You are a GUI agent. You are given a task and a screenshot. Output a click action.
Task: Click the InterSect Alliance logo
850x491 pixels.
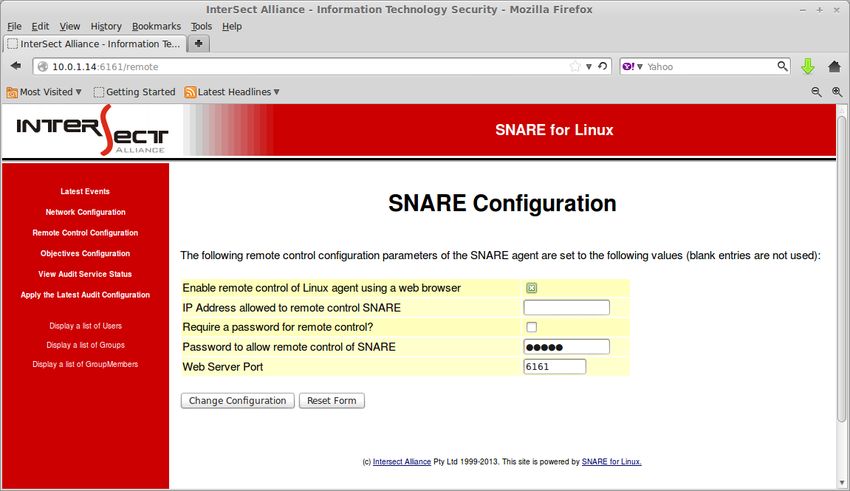click(92, 130)
